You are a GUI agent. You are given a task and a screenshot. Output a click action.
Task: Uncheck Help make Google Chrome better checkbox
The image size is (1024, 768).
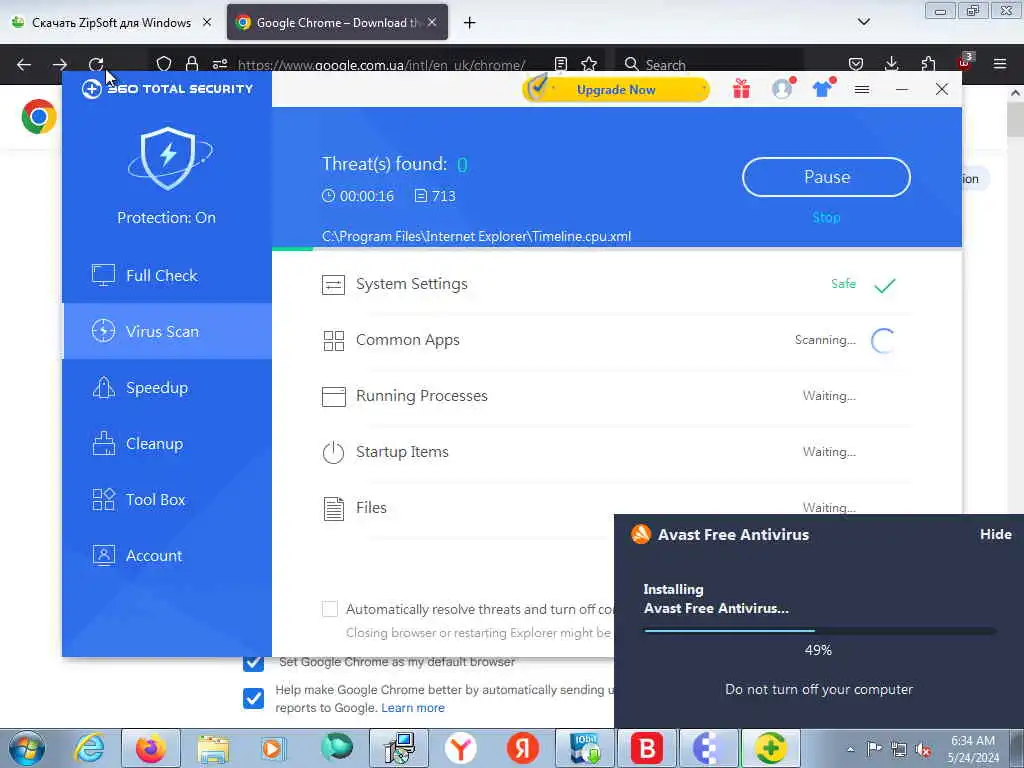tap(253, 698)
